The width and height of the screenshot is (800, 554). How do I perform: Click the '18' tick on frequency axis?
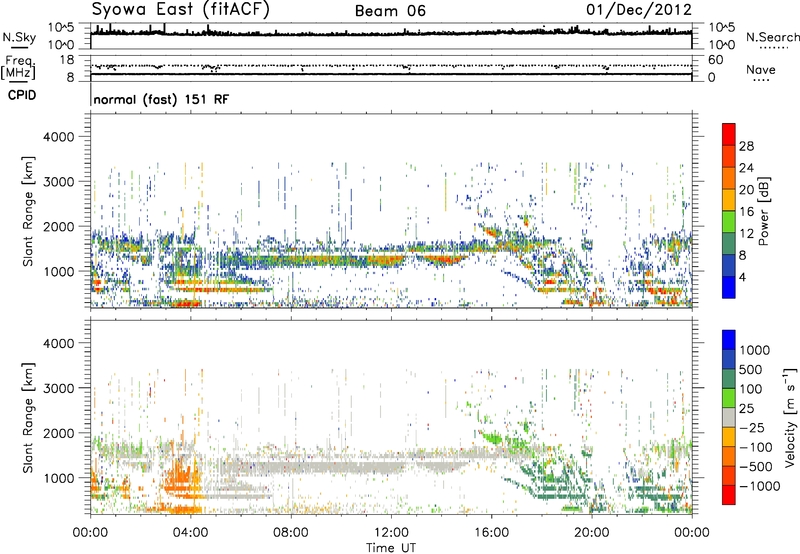pos(66,60)
